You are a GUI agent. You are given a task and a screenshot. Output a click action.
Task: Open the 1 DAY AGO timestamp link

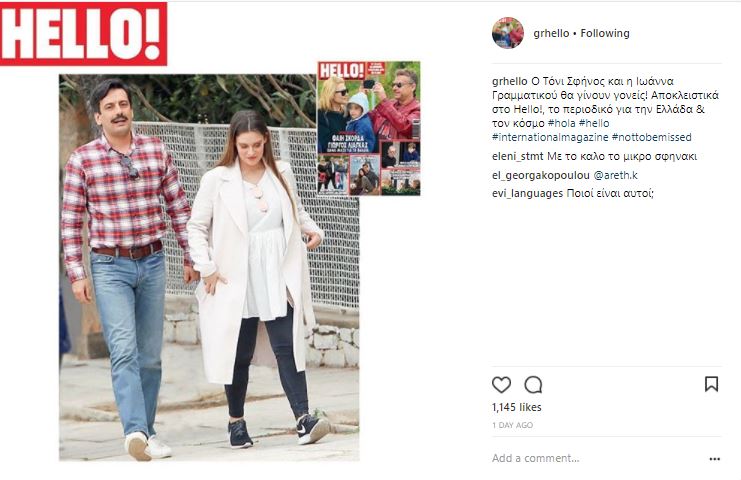[512, 425]
